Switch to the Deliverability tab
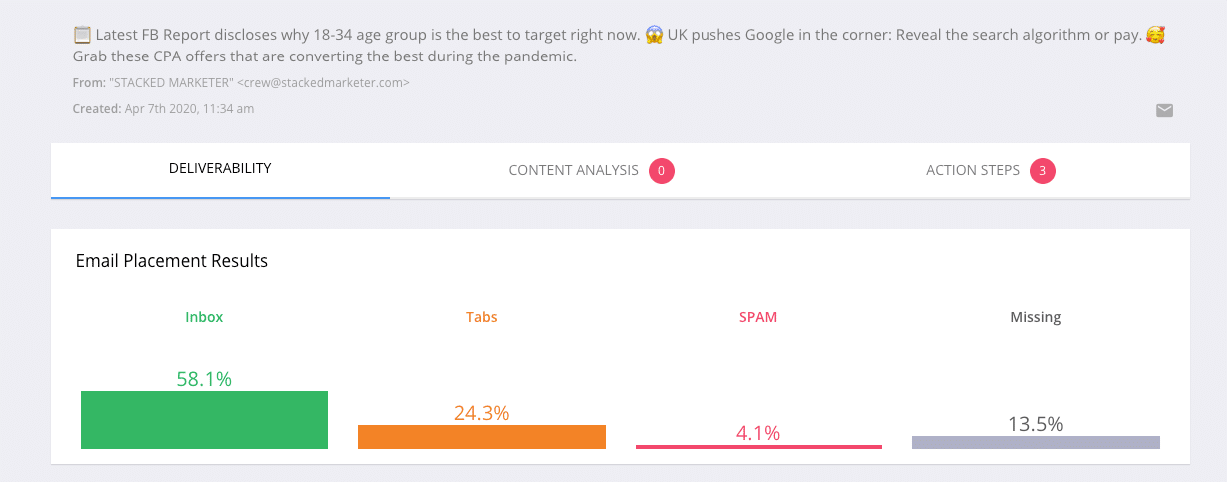The height and width of the screenshot is (482, 1227). 220,170
